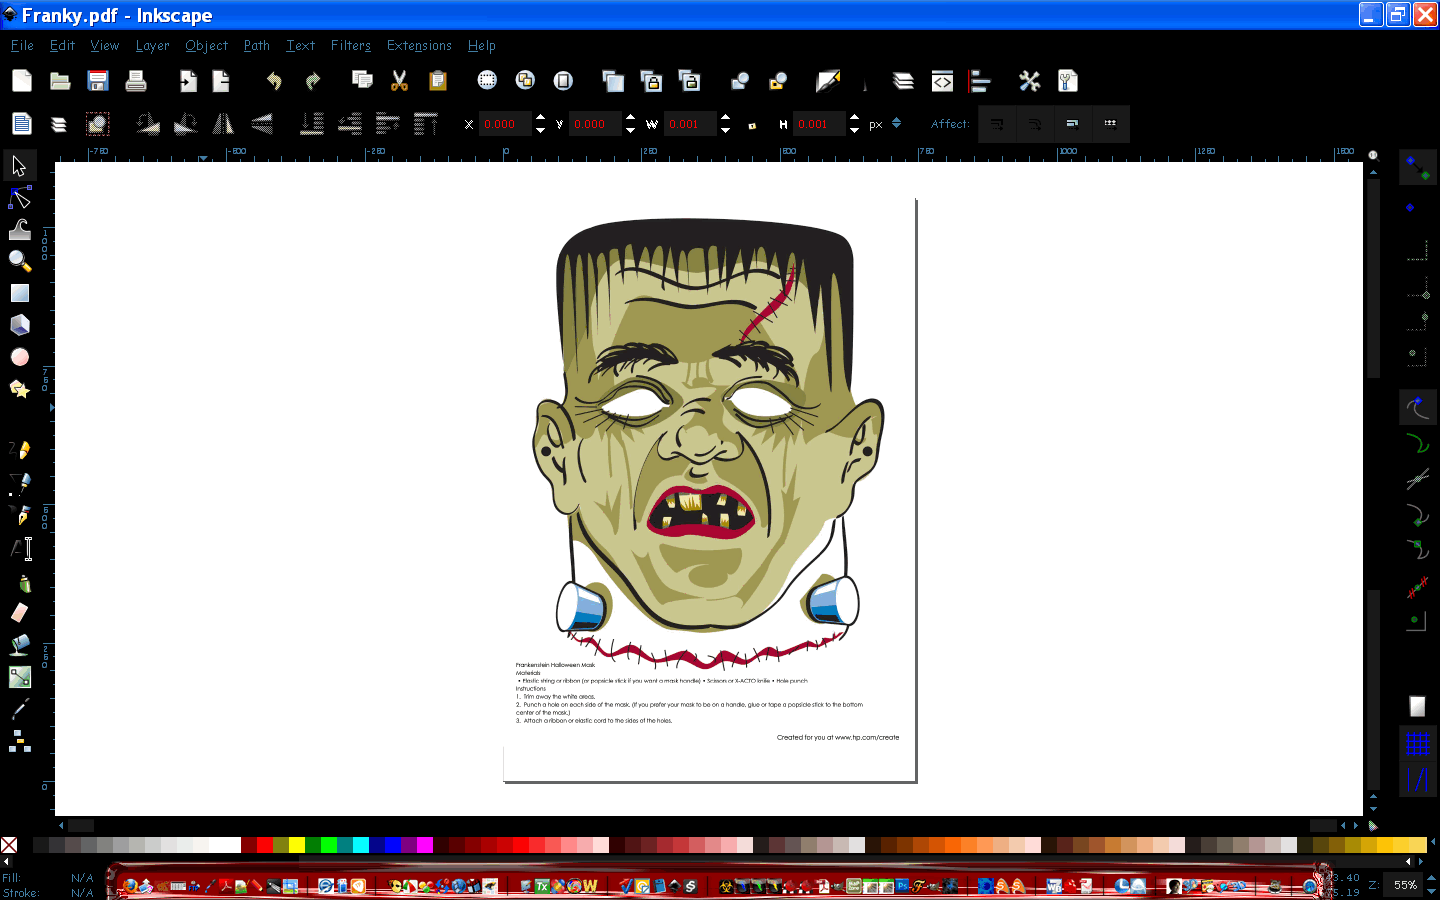Image resolution: width=1440 pixels, height=900 pixels.
Task: Flip selected objects horizontally
Action: tap(223, 124)
